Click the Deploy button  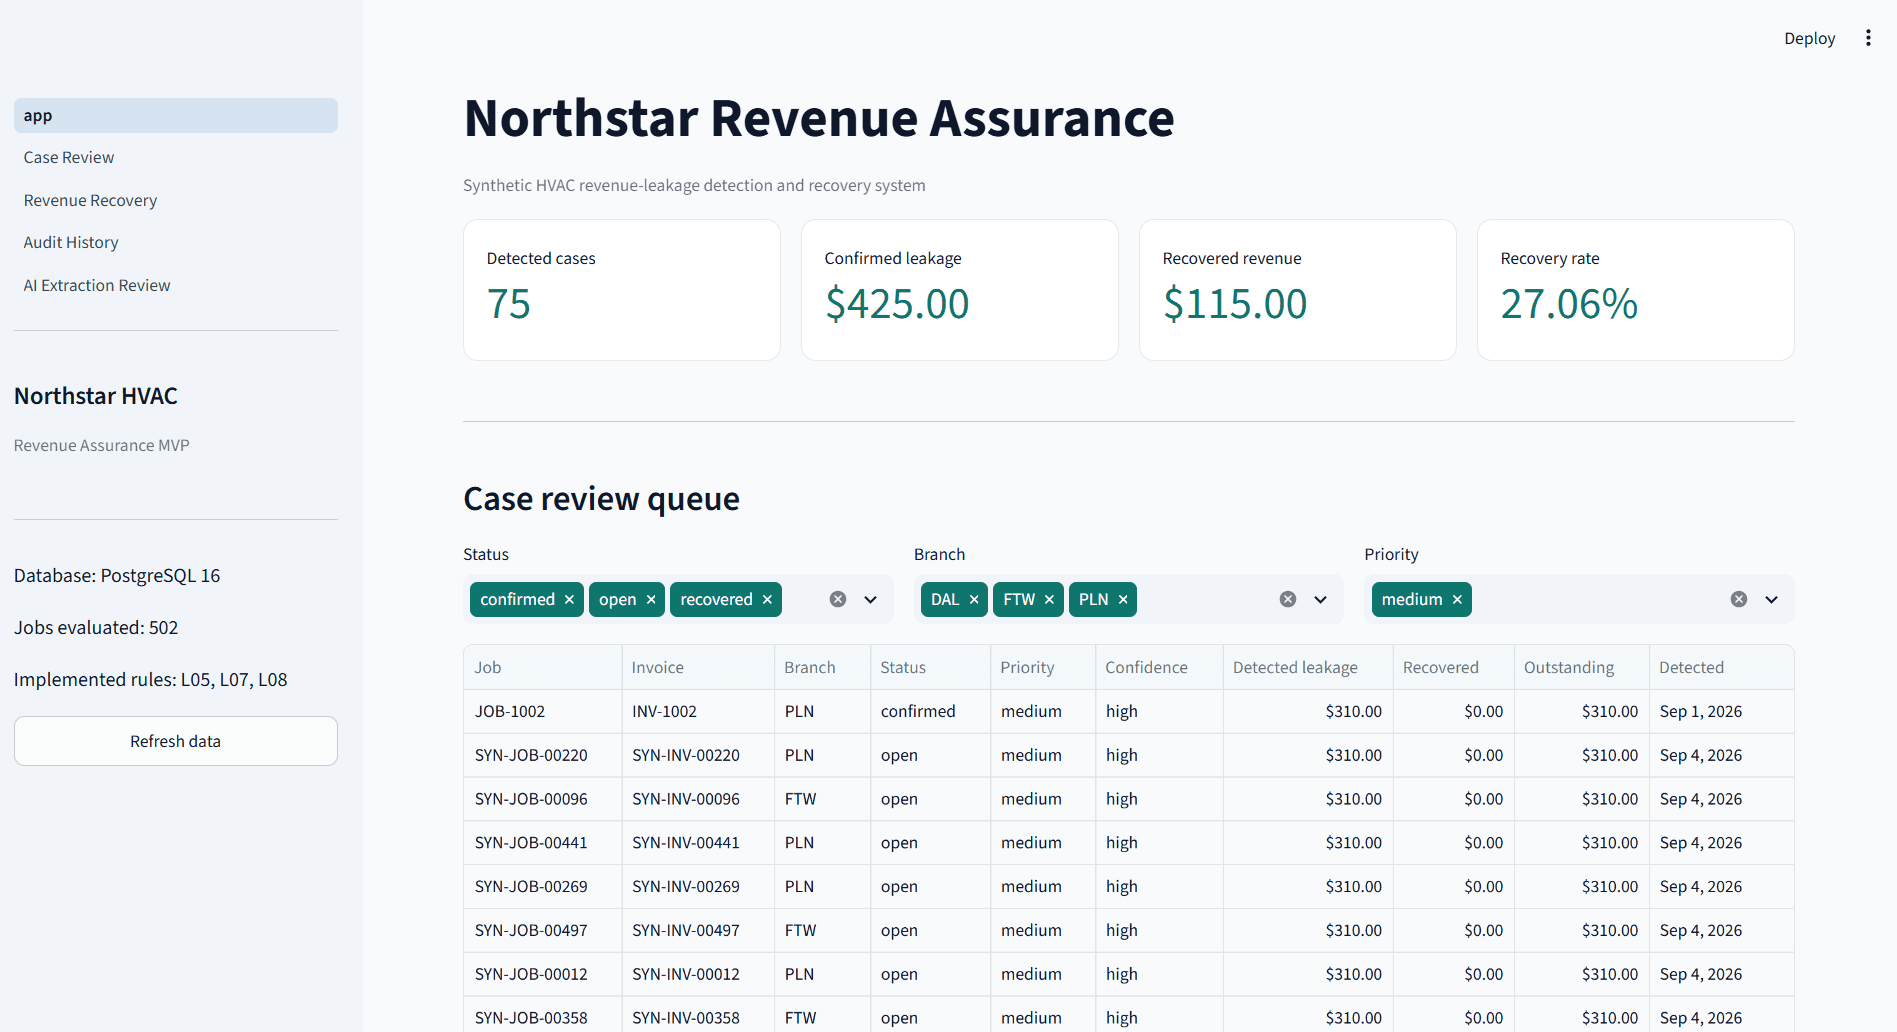(x=1809, y=38)
